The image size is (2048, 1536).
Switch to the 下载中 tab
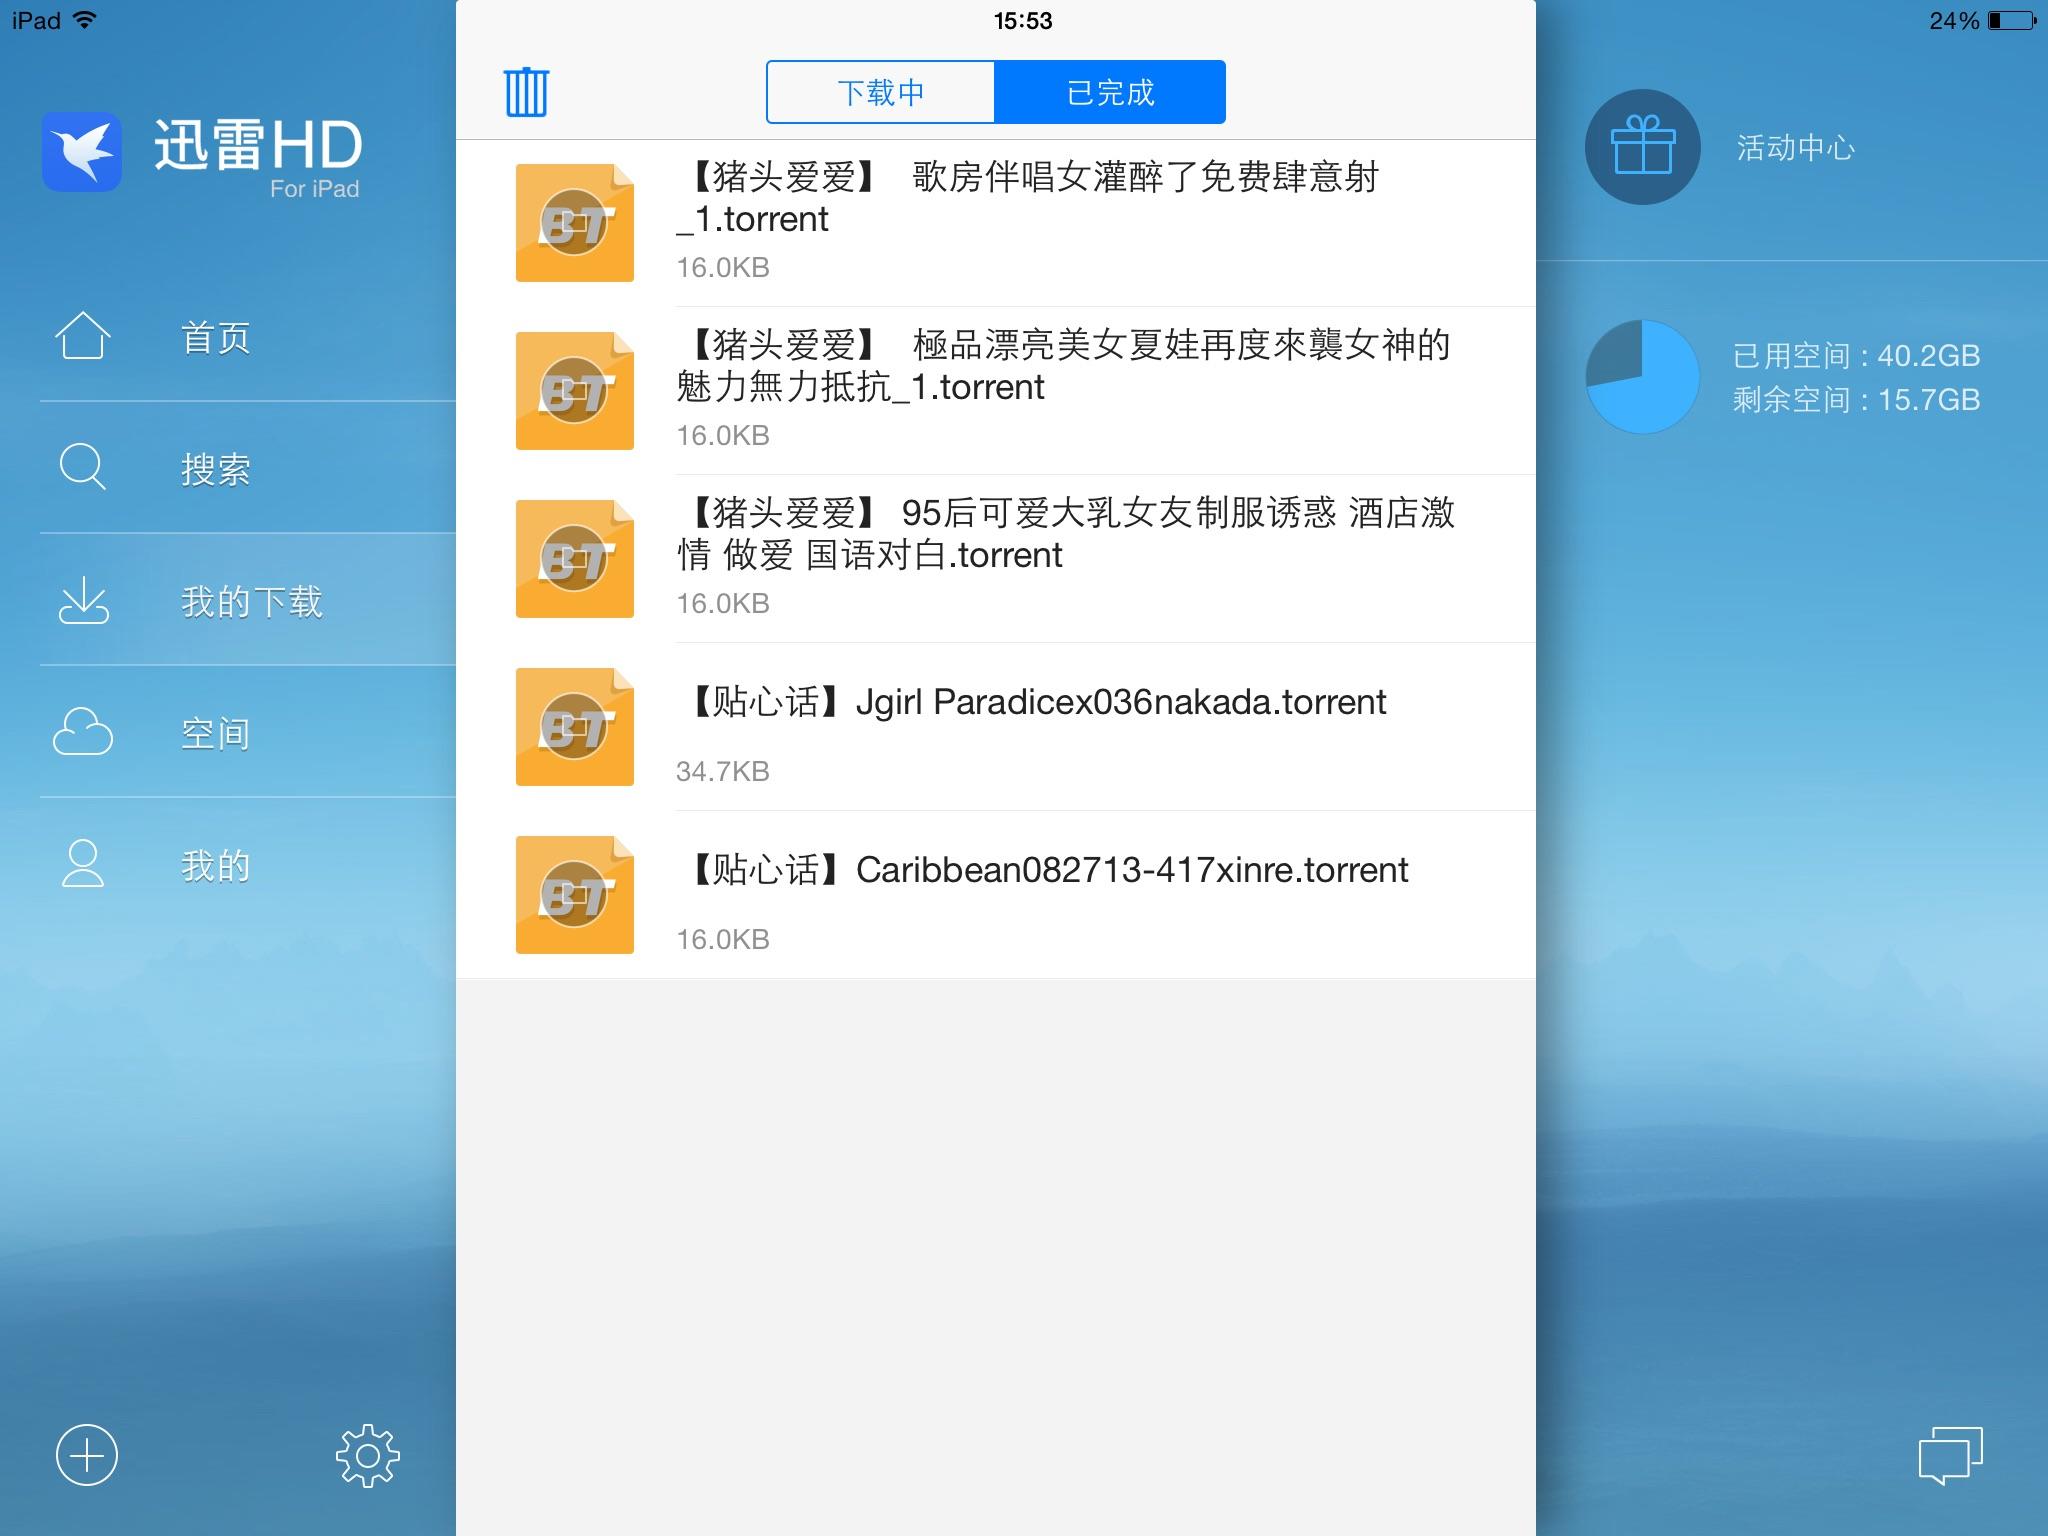coord(881,92)
